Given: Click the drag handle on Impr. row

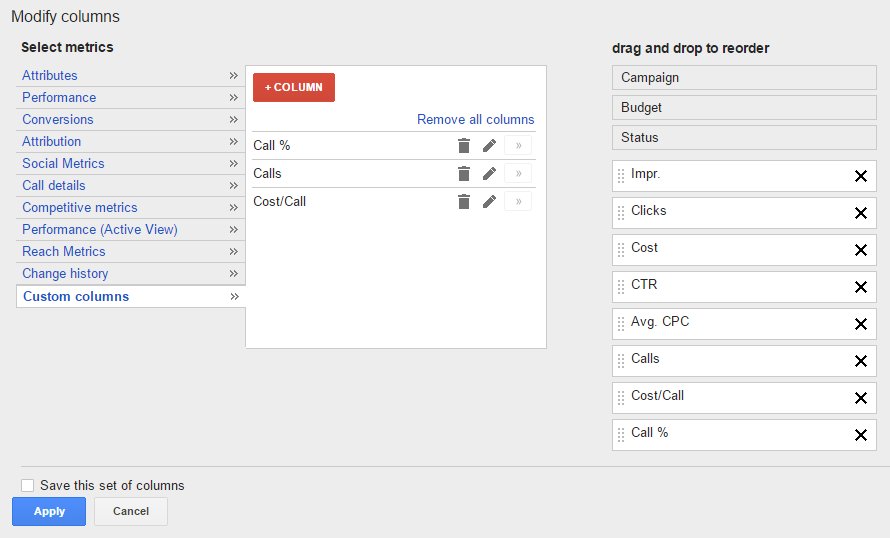Looking at the screenshot, I should [621, 176].
